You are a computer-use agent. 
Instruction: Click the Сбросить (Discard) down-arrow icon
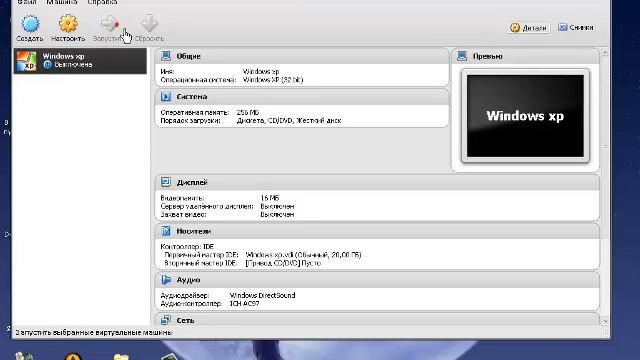149,23
